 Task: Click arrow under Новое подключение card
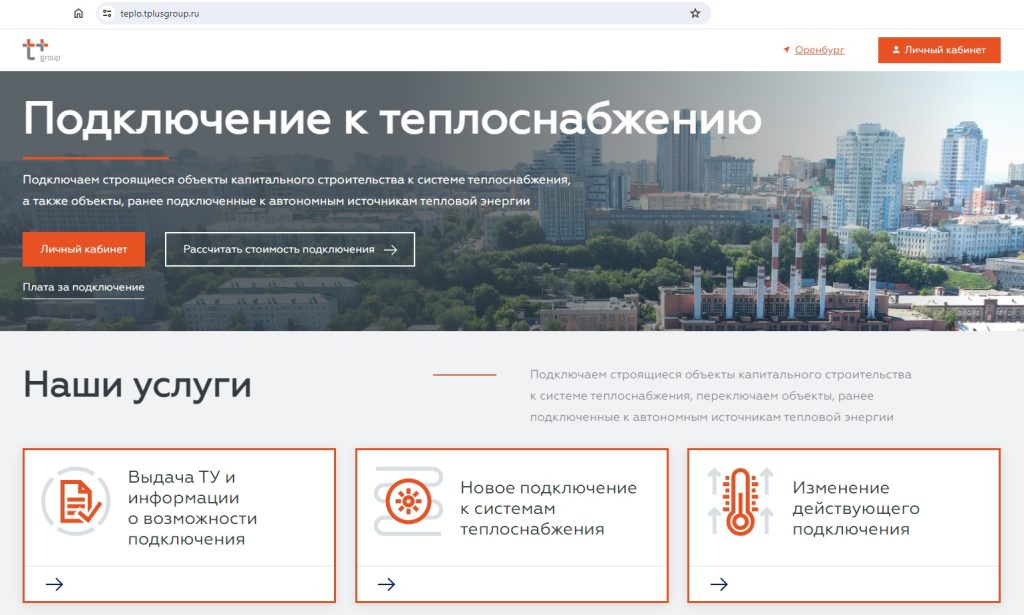pos(387,584)
